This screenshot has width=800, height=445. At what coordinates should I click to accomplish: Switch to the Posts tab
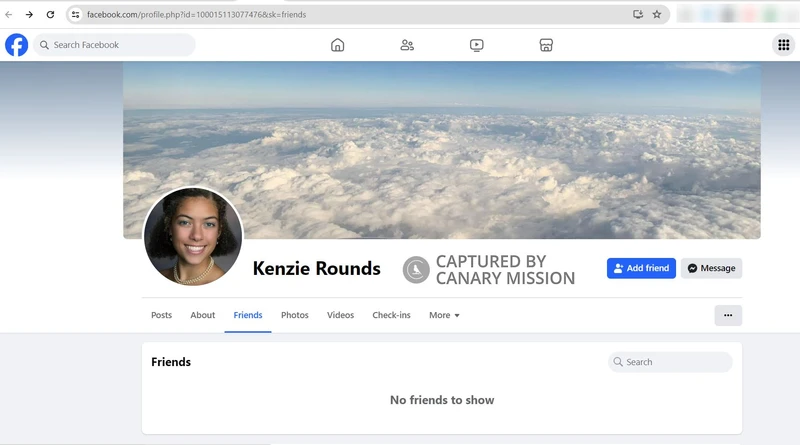pyautogui.click(x=161, y=315)
